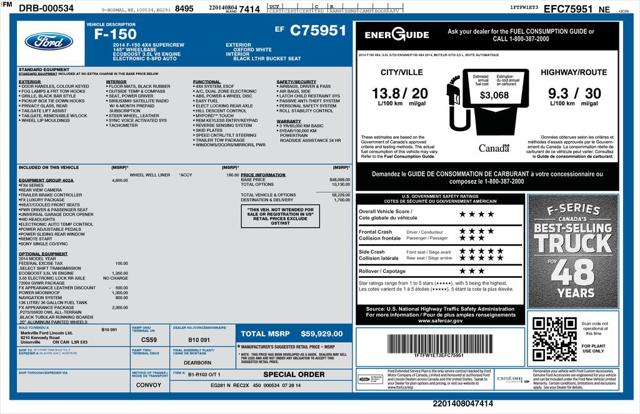Image resolution: width=640 pixels, height=414 pixels.
Task: Click the overall vehicle score stars
Action: (475, 213)
